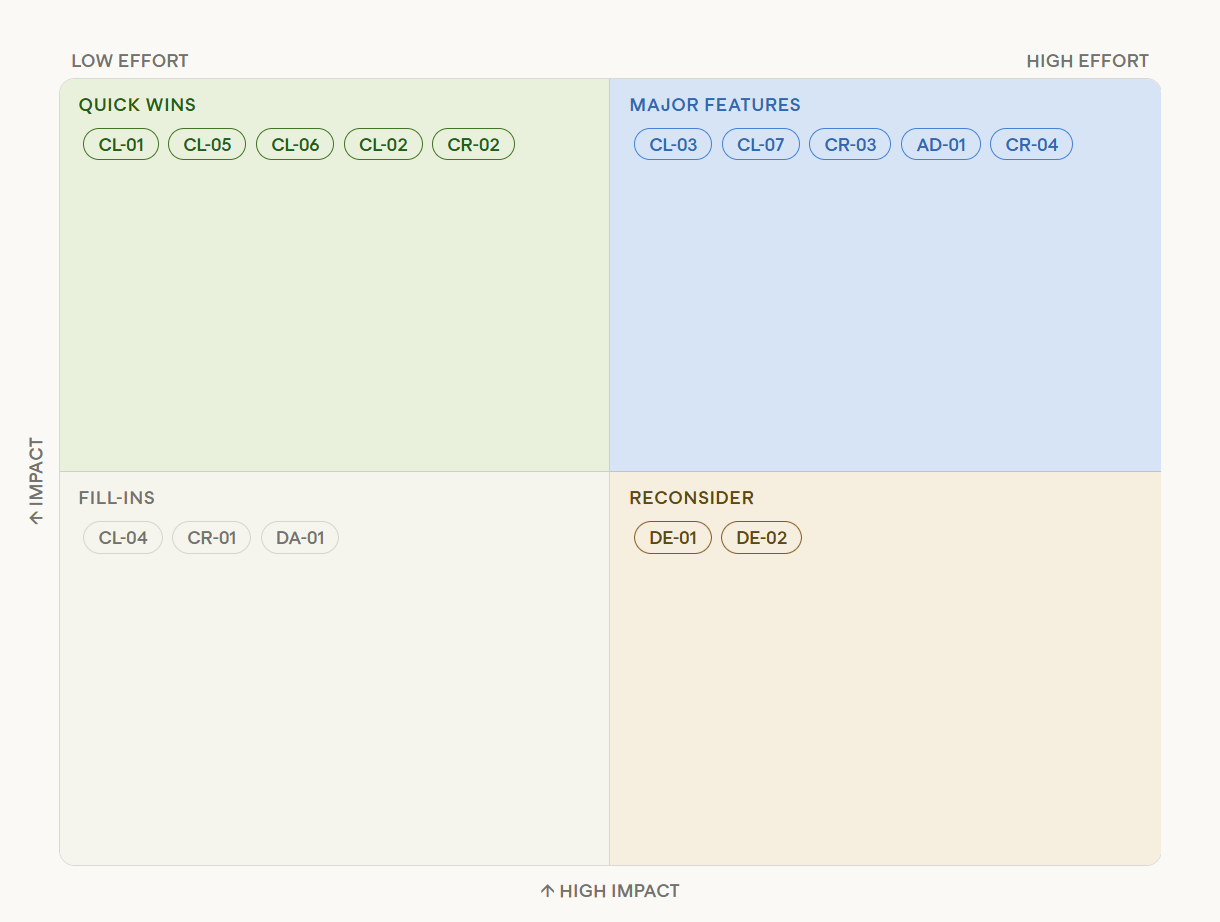This screenshot has height=922, width=1220.
Task: Click the Reconsider quadrant heading
Action: point(692,498)
